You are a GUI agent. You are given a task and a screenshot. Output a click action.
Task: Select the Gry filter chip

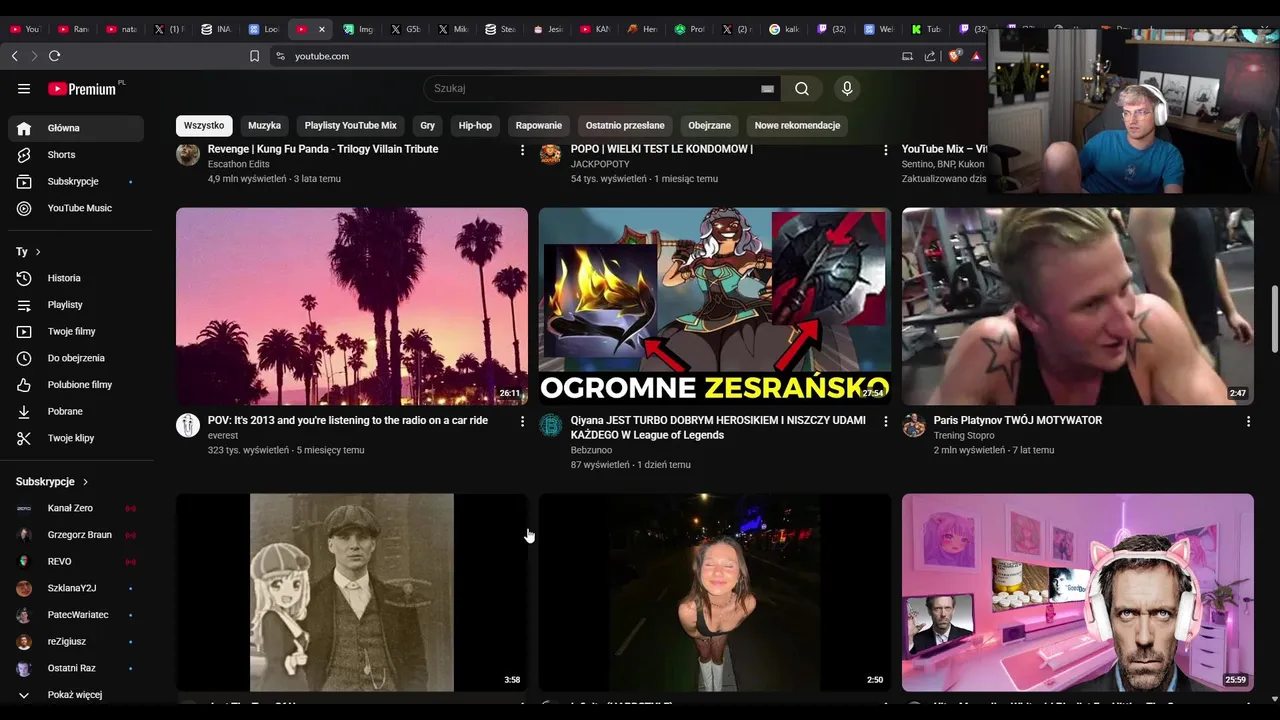(428, 126)
